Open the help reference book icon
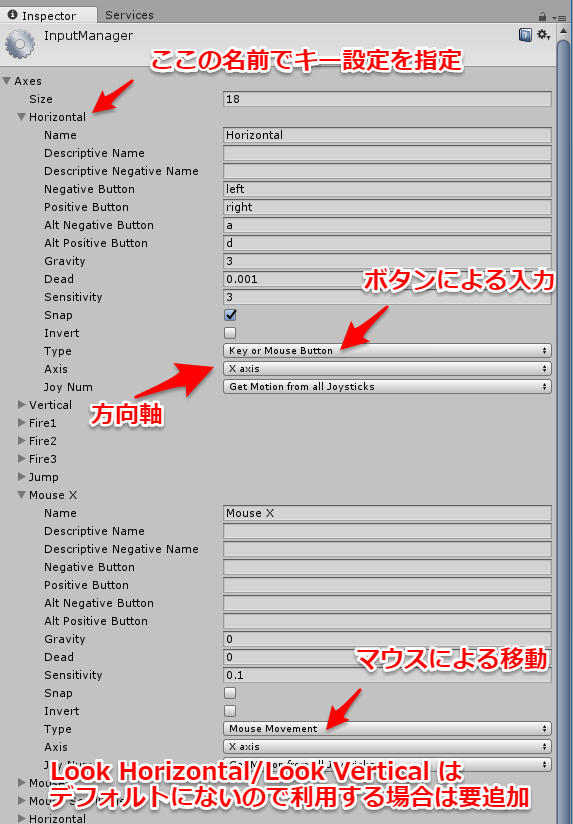573x824 pixels. (525, 35)
